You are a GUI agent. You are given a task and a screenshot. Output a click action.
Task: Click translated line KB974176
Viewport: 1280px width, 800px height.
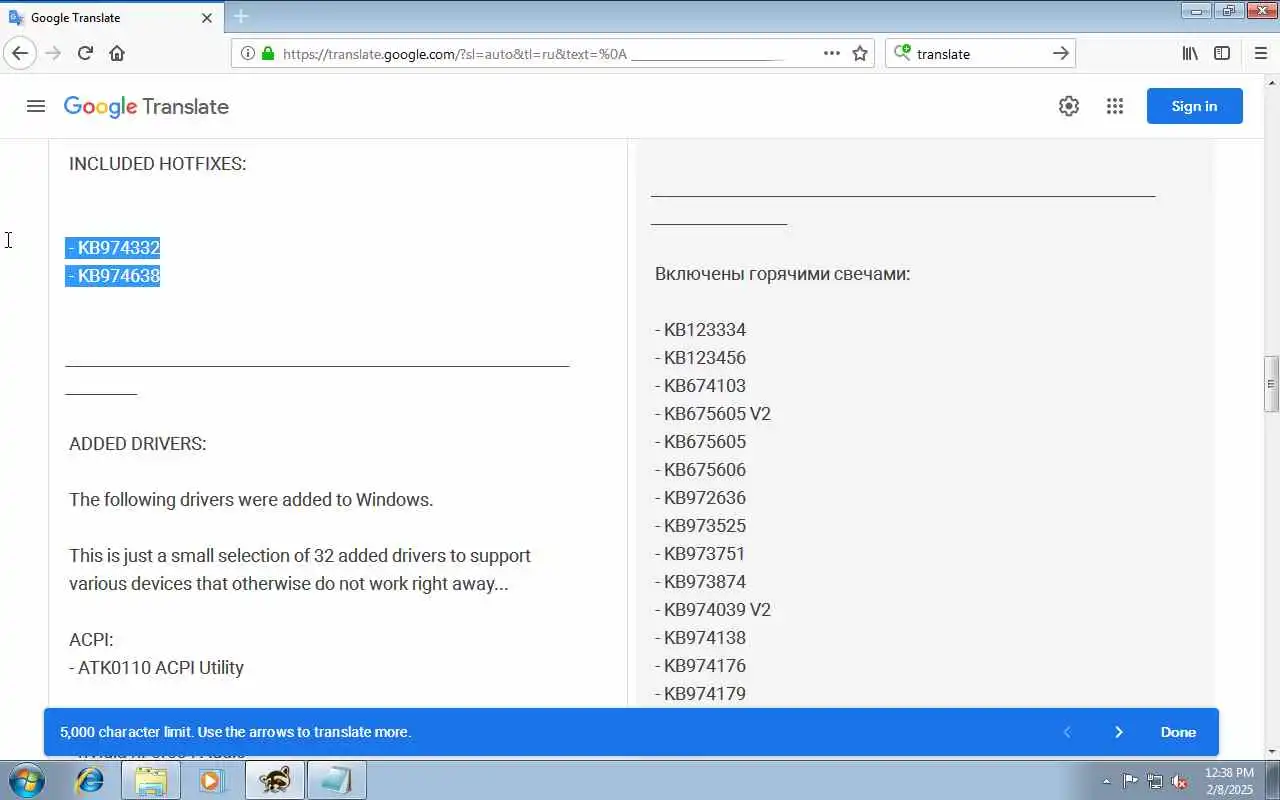click(700, 666)
